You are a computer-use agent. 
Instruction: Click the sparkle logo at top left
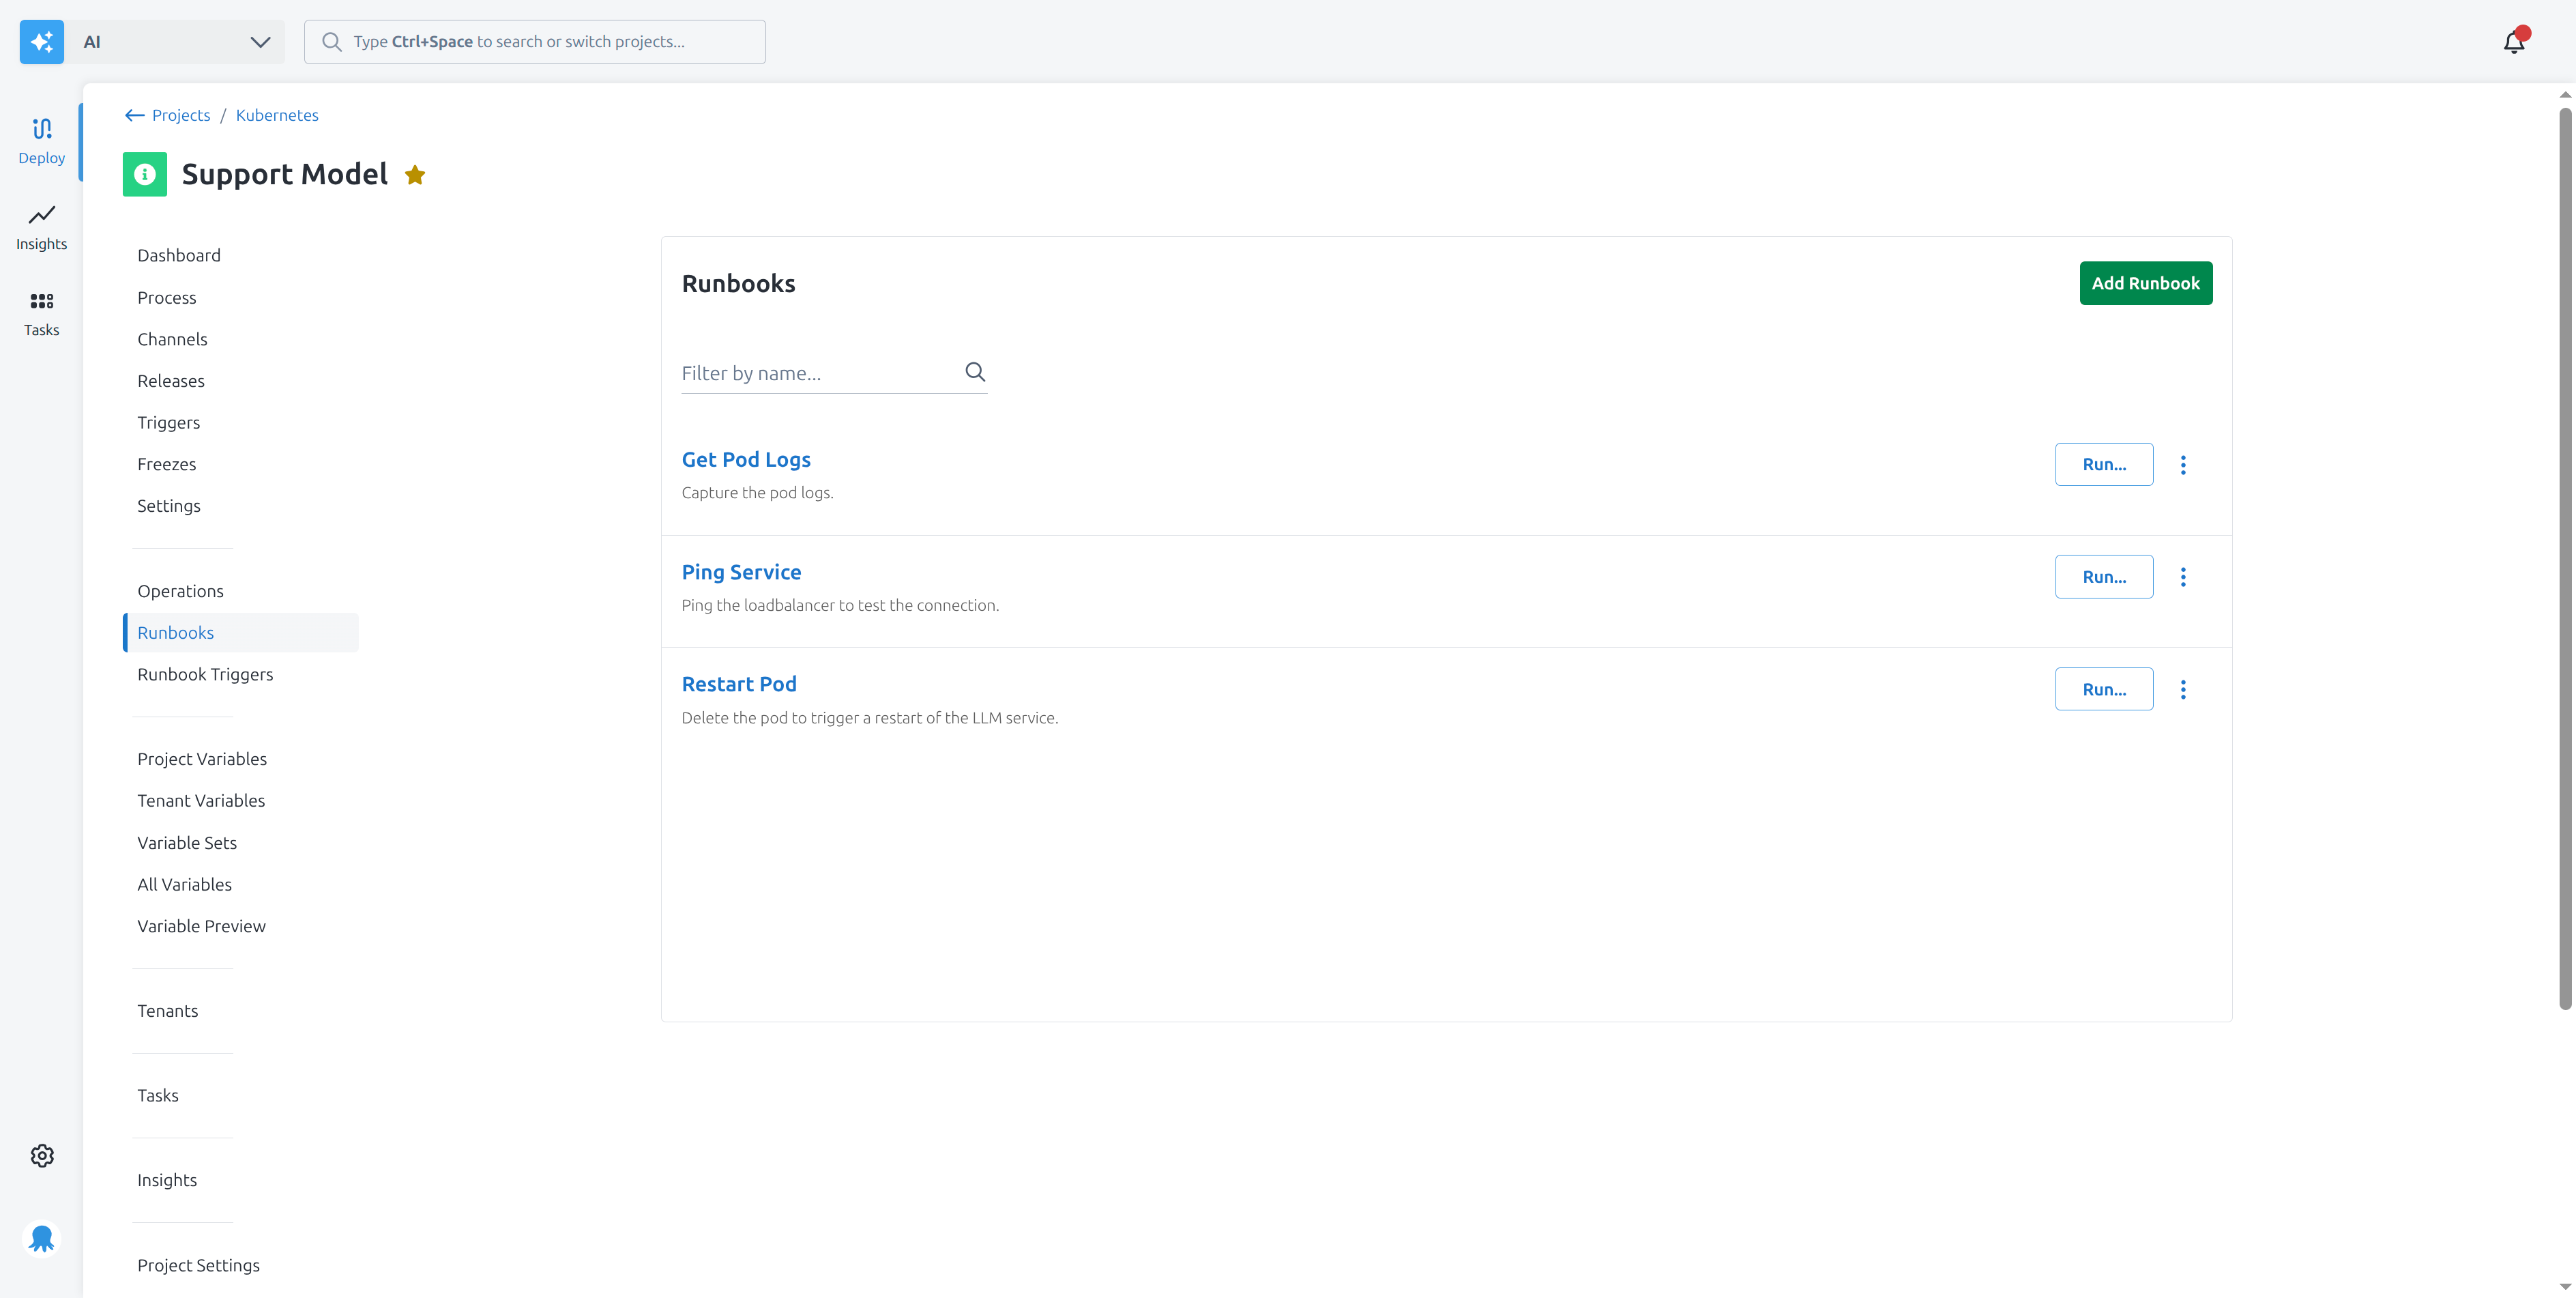[41, 41]
